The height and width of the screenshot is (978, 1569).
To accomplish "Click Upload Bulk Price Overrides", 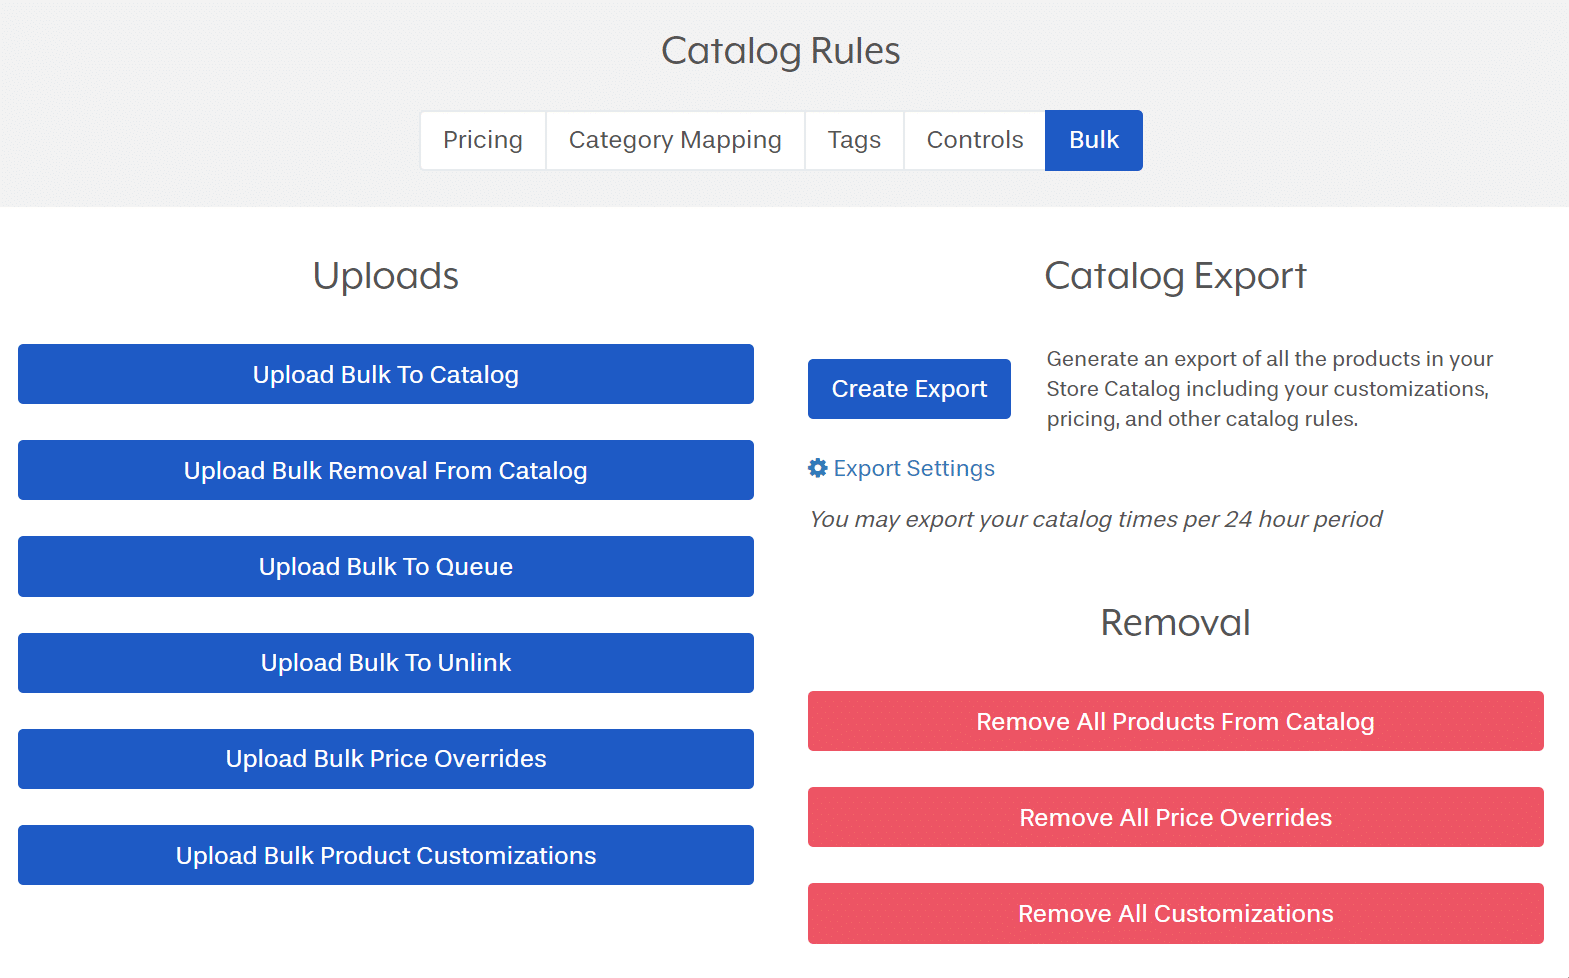I will pos(386,758).
